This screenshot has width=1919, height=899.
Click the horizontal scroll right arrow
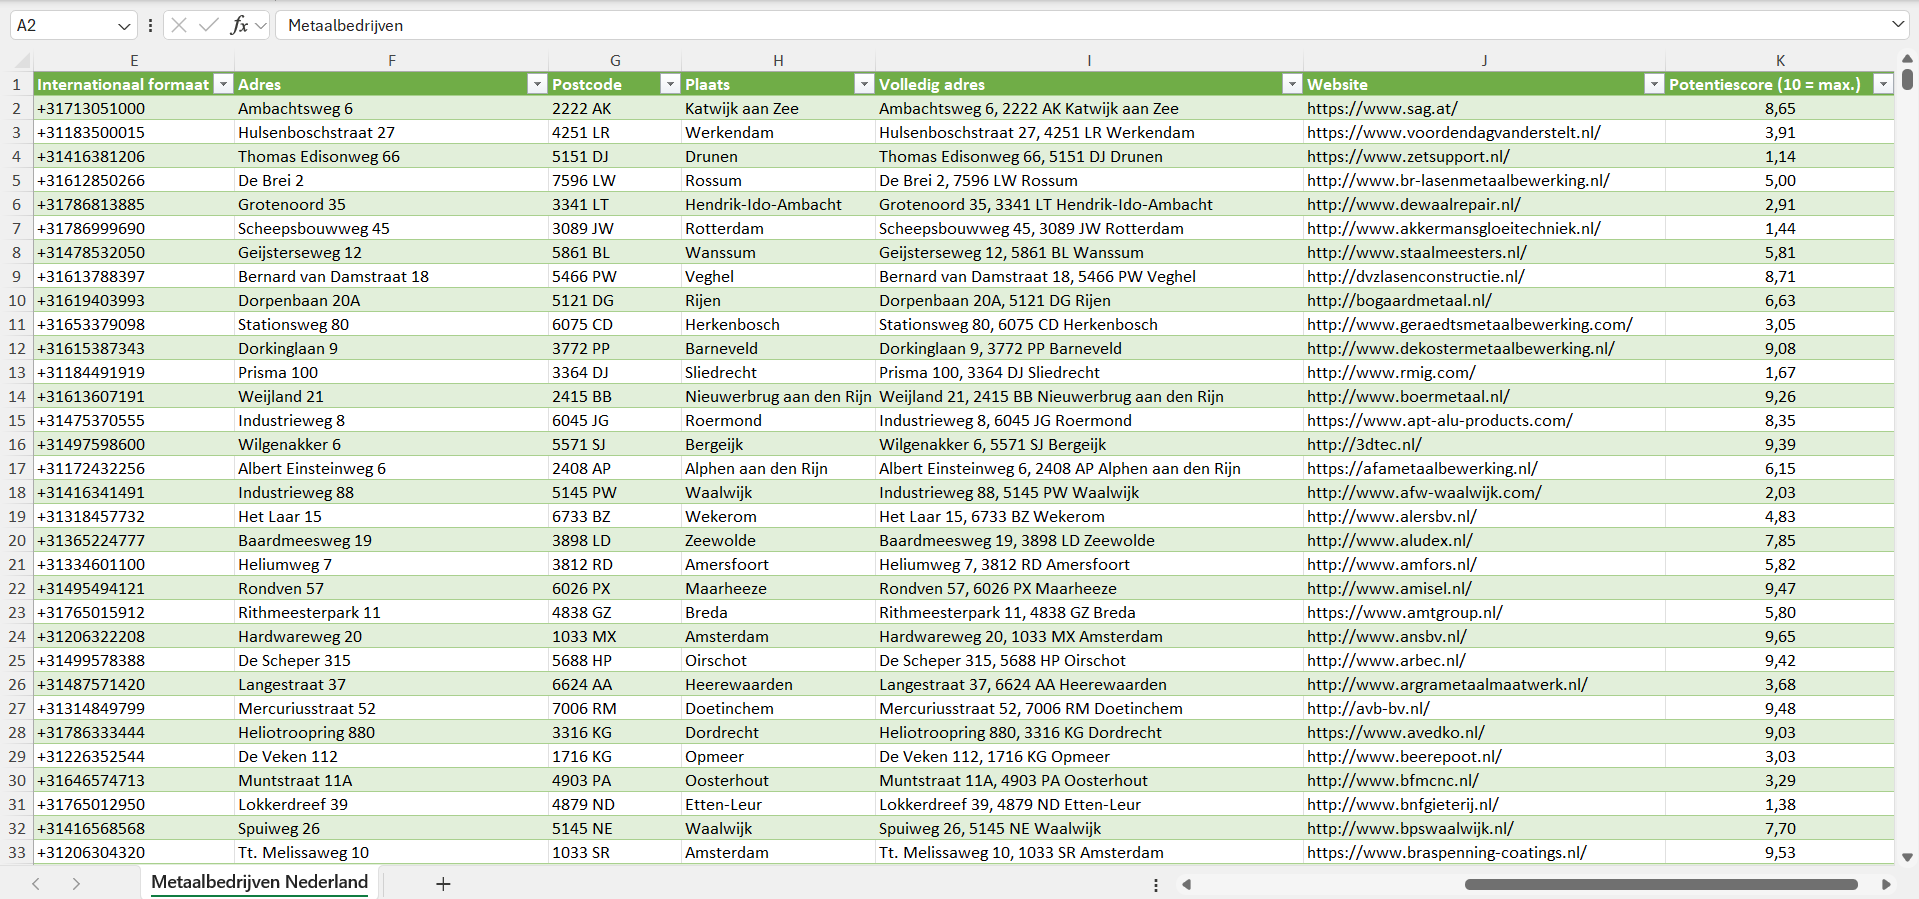click(x=1886, y=884)
